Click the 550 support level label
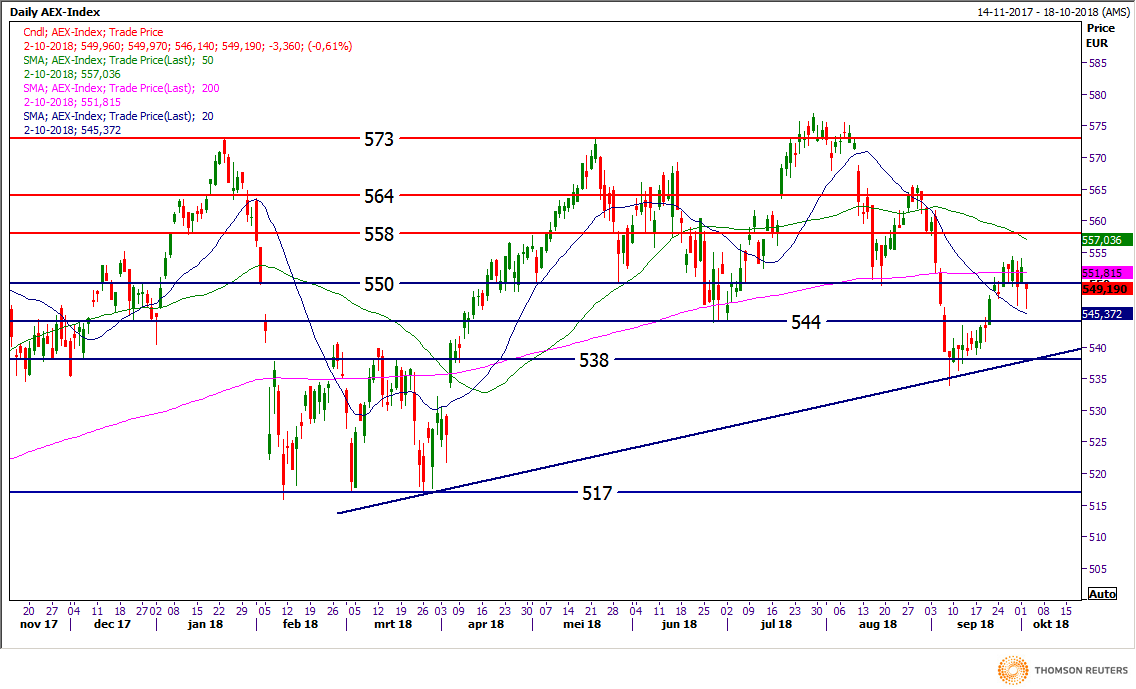This screenshot has width=1136, height=689. (x=378, y=284)
